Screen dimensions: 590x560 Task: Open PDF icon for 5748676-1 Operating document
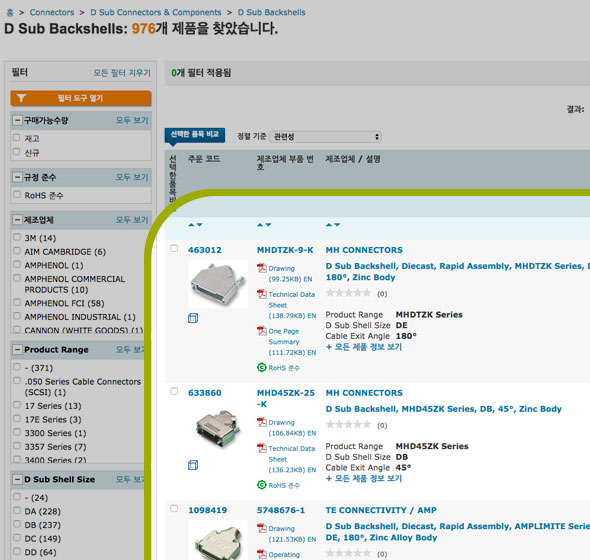(x=262, y=554)
